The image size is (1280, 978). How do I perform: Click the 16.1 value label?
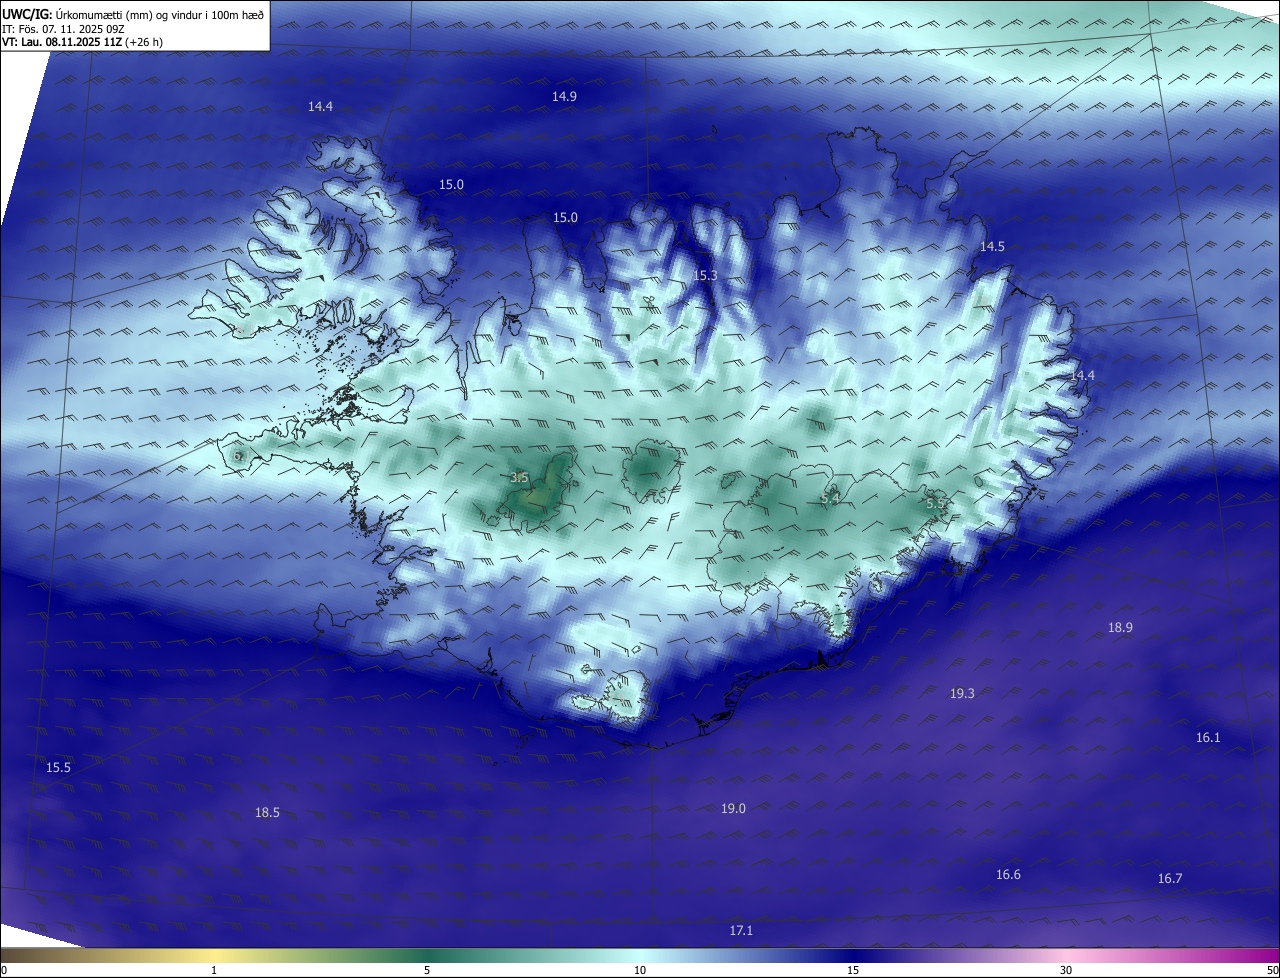(x=1208, y=738)
